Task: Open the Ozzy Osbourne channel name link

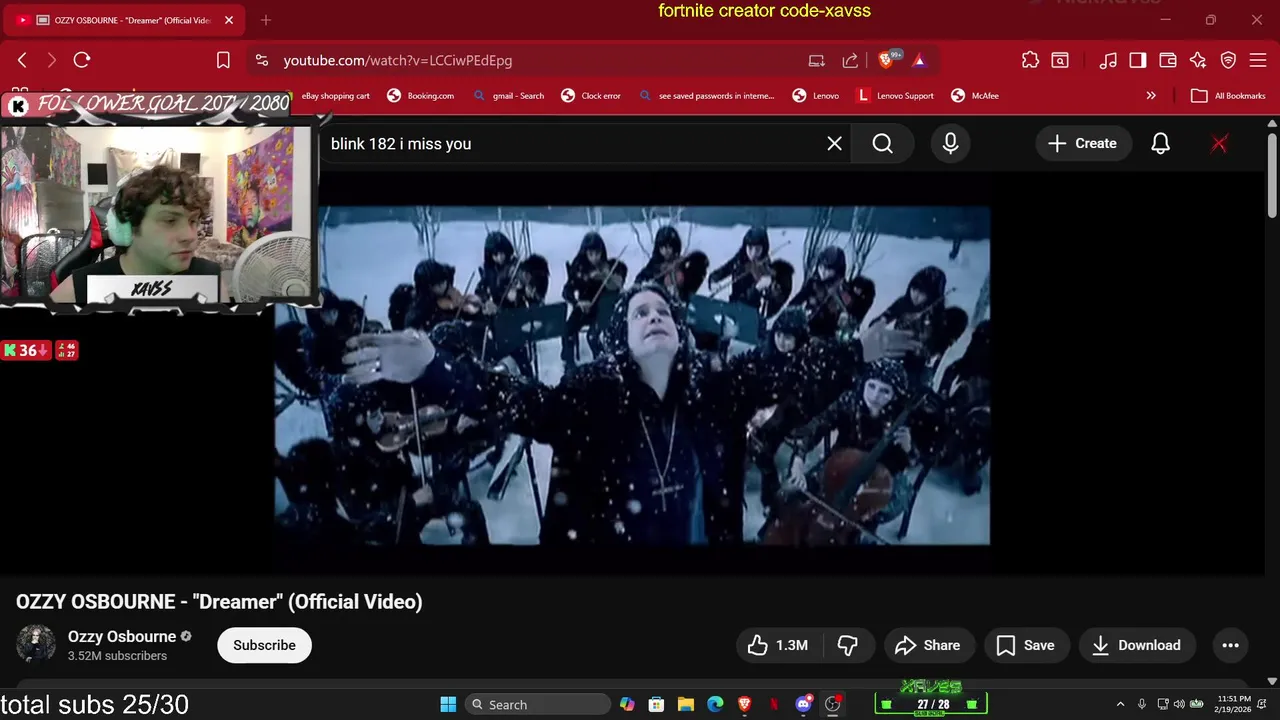Action: point(122,637)
